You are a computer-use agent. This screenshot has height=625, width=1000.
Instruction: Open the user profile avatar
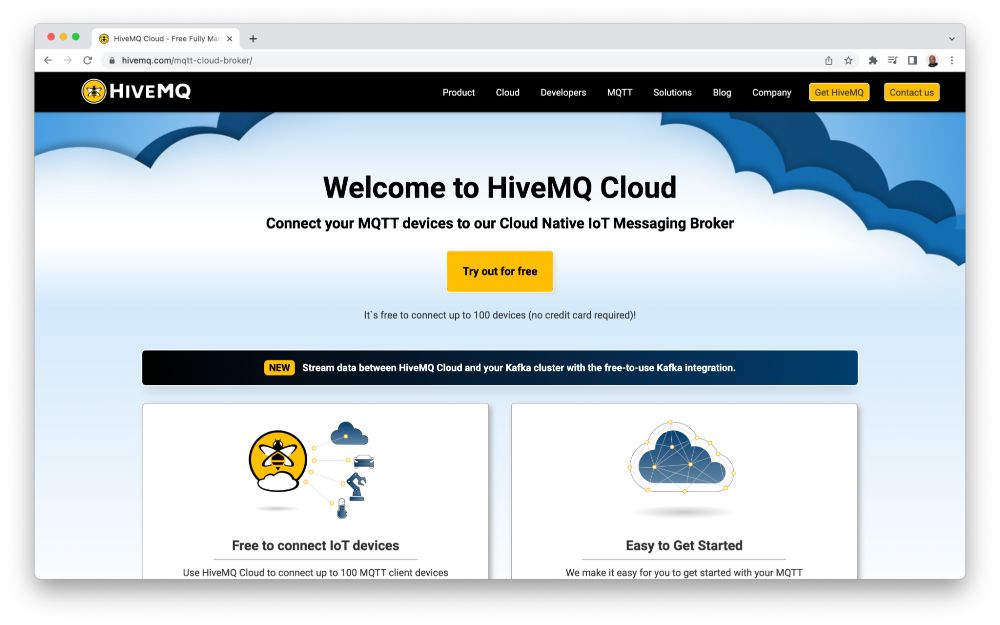coord(932,61)
